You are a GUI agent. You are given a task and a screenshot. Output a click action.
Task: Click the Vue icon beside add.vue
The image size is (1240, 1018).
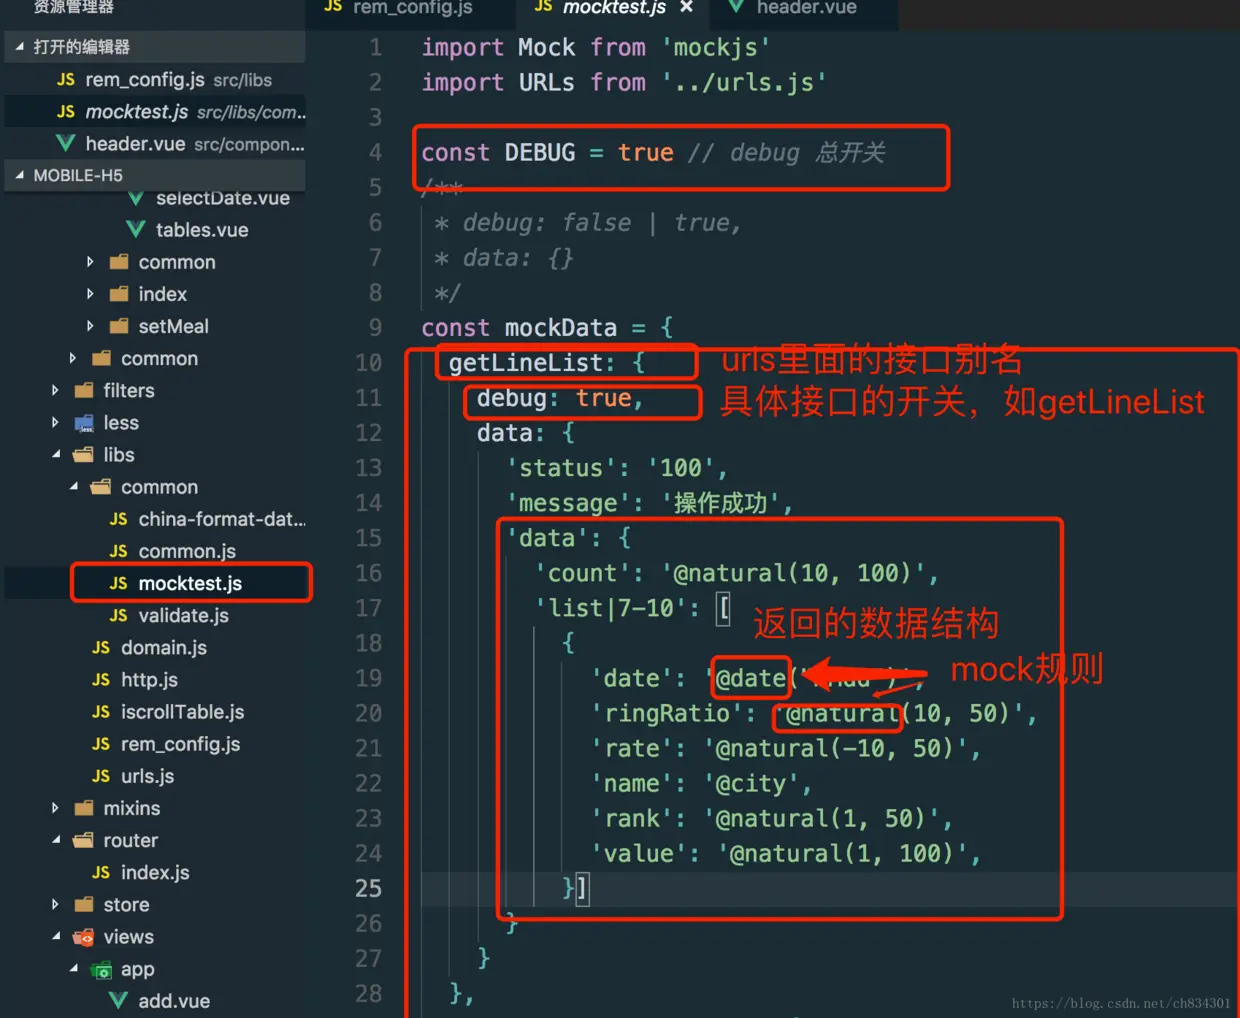coord(118,1001)
